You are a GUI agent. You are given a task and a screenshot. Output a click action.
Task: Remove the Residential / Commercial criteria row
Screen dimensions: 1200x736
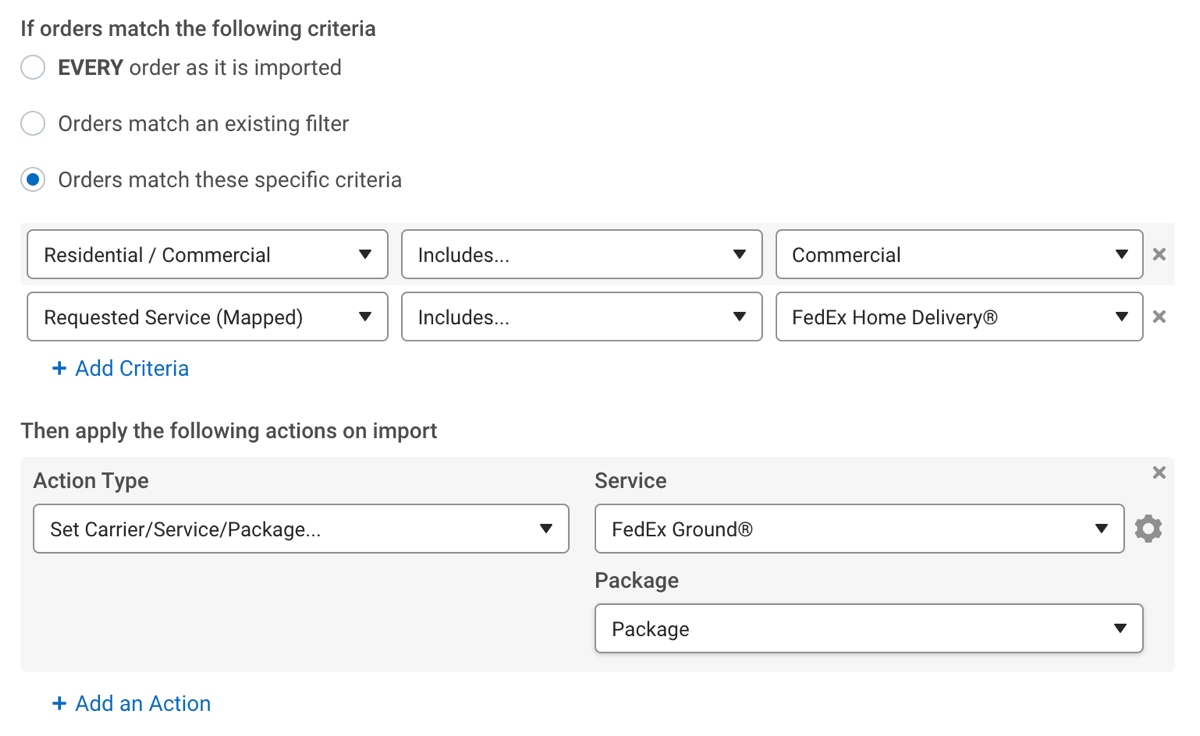1159,254
